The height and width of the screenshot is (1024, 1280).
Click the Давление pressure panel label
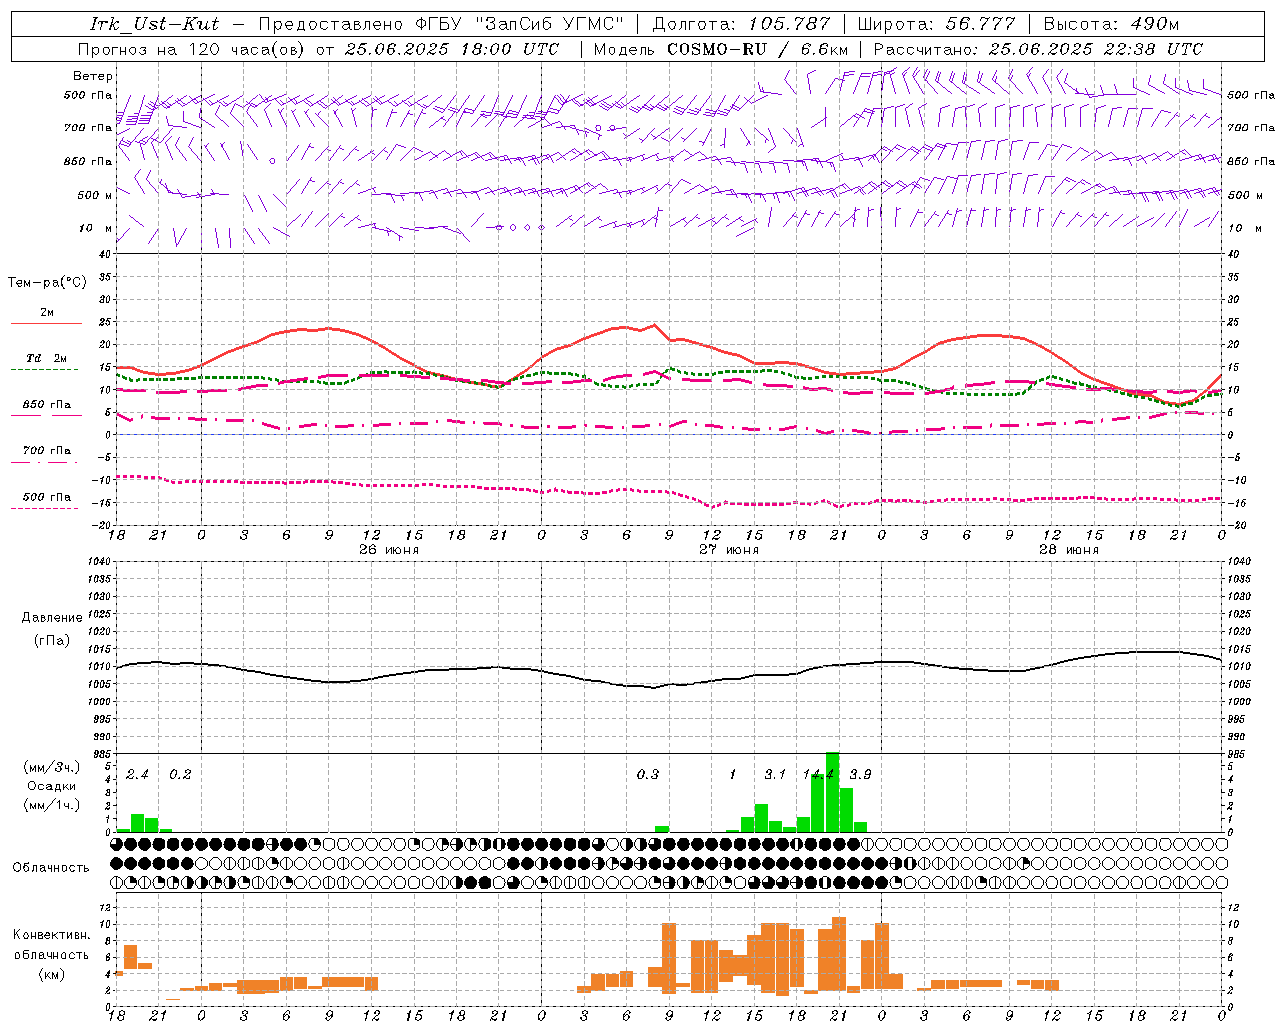[52, 618]
